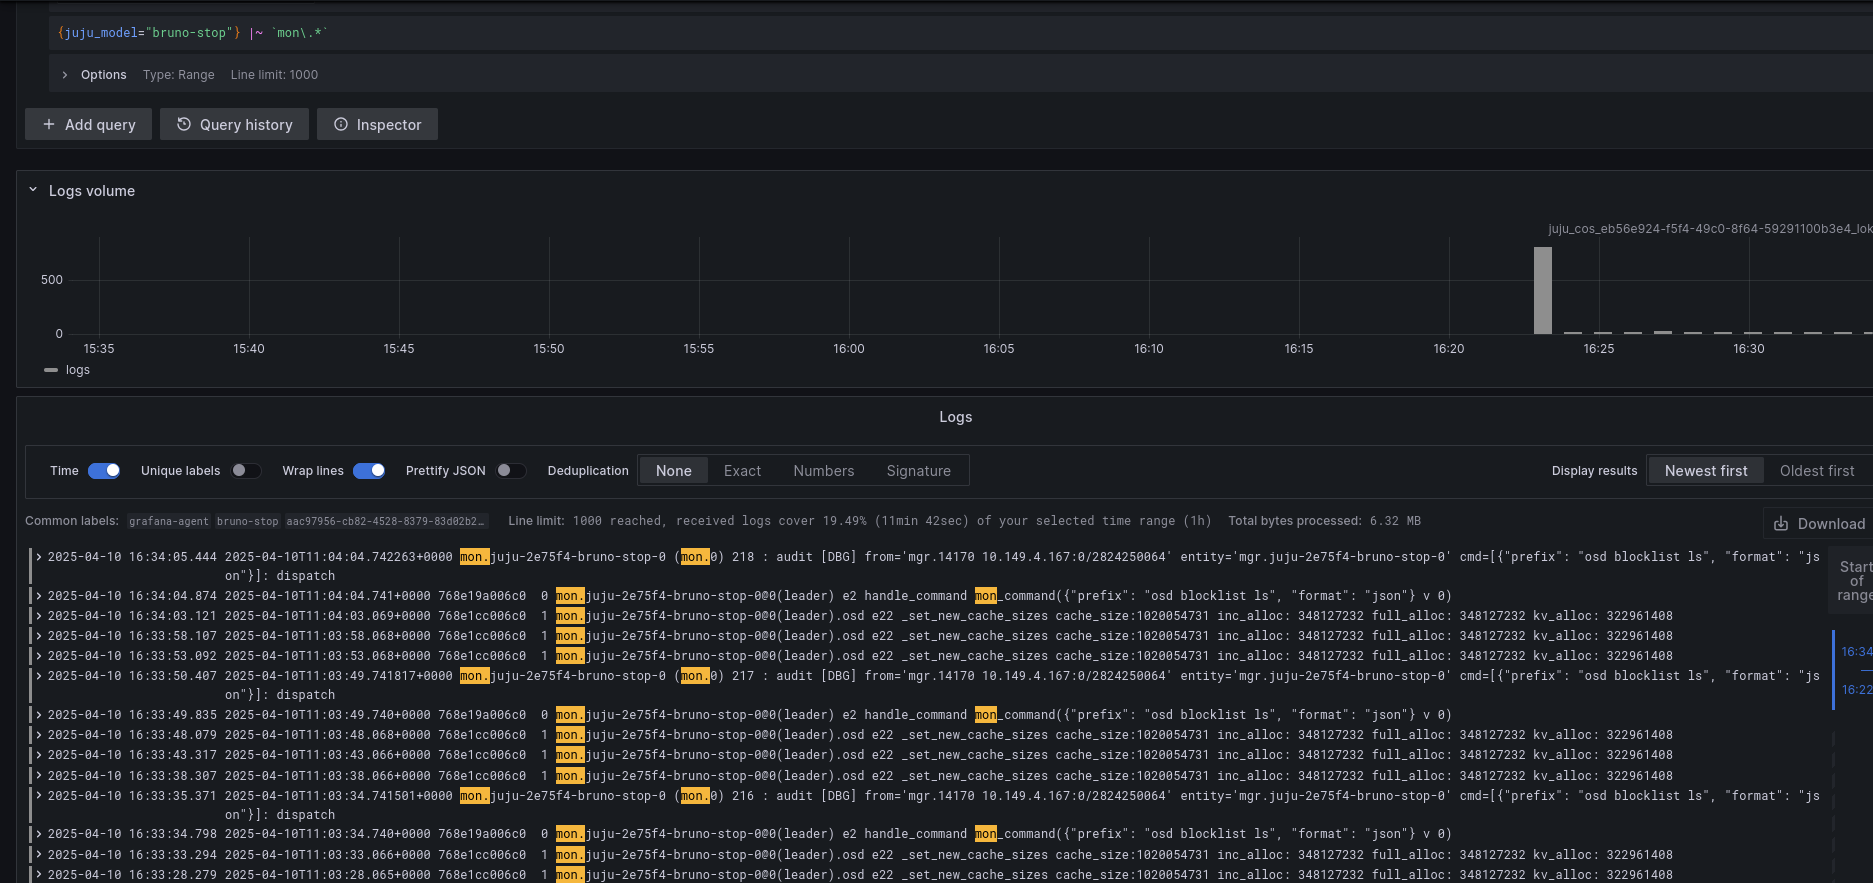The height and width of the screenshot is (883, 1873).
Task: Sort results Oldest first
Action: [1816, 471]
